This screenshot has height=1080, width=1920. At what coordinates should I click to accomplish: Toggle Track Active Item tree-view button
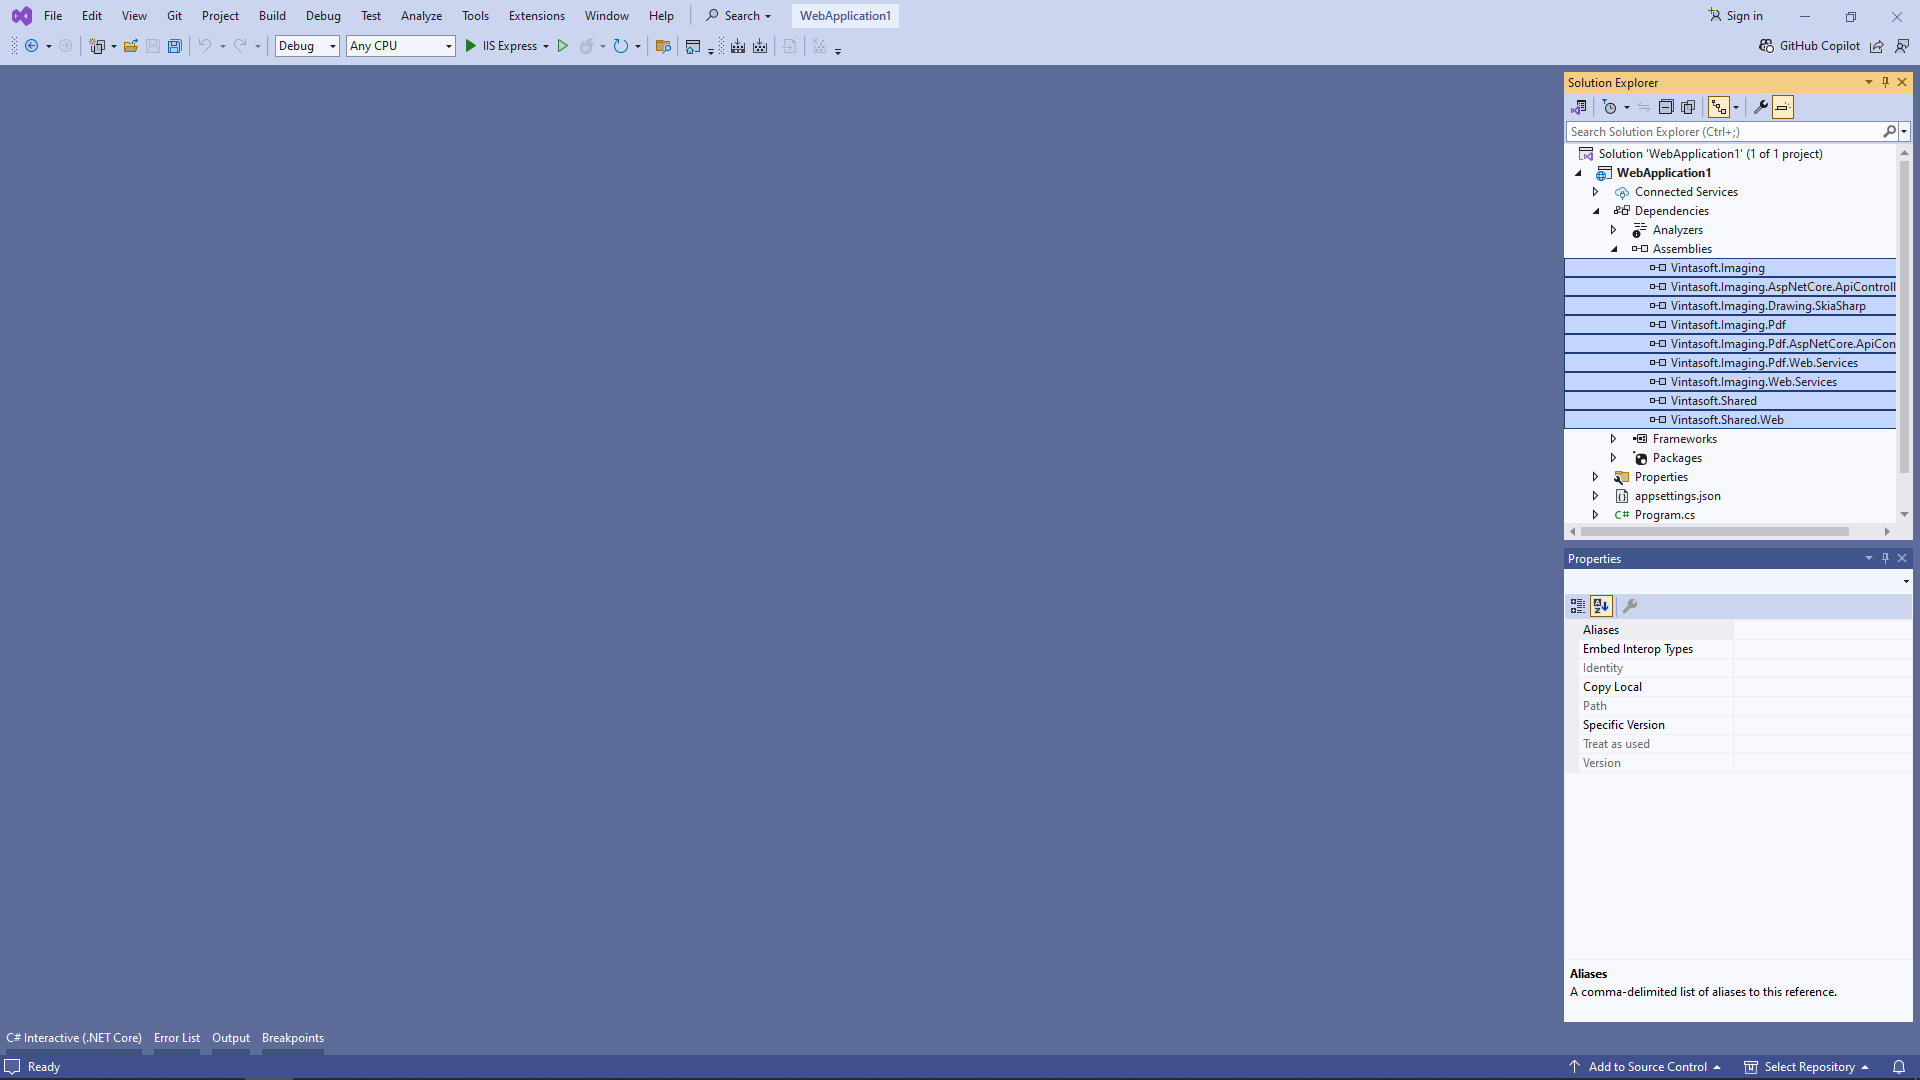(x=1719, y=107)
